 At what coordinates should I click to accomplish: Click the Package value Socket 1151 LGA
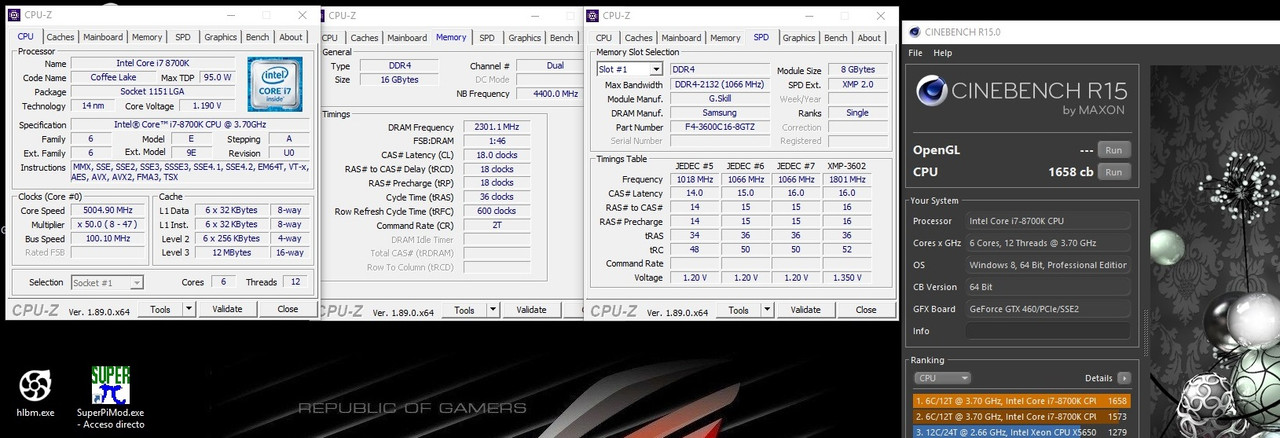click(152, 92)
